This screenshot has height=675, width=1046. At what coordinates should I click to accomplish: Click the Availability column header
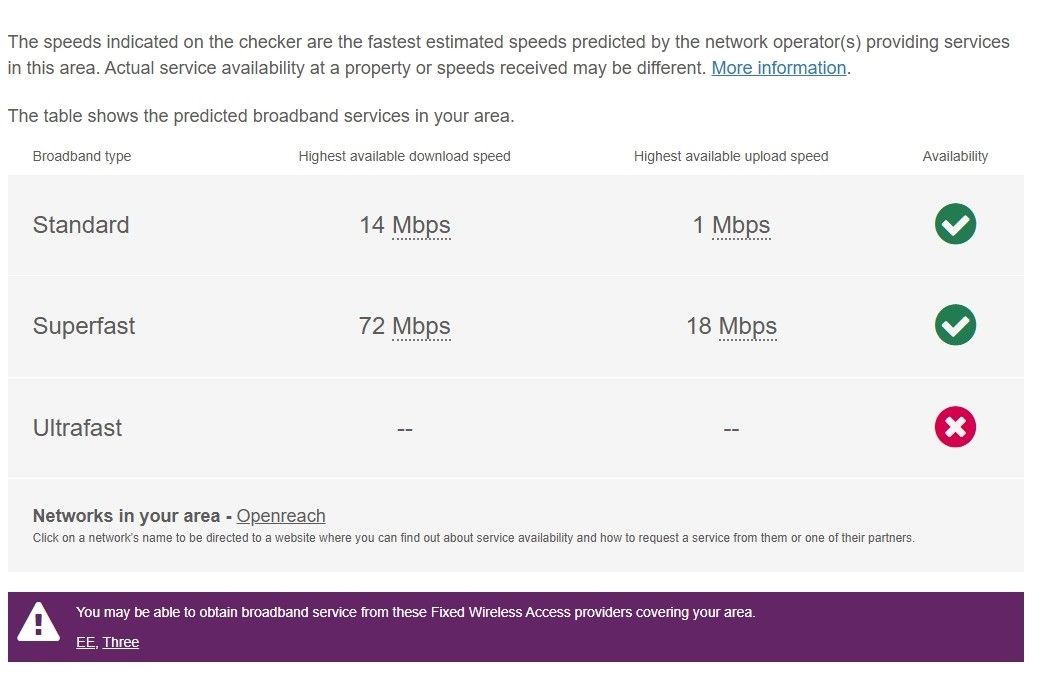point(955,156)
